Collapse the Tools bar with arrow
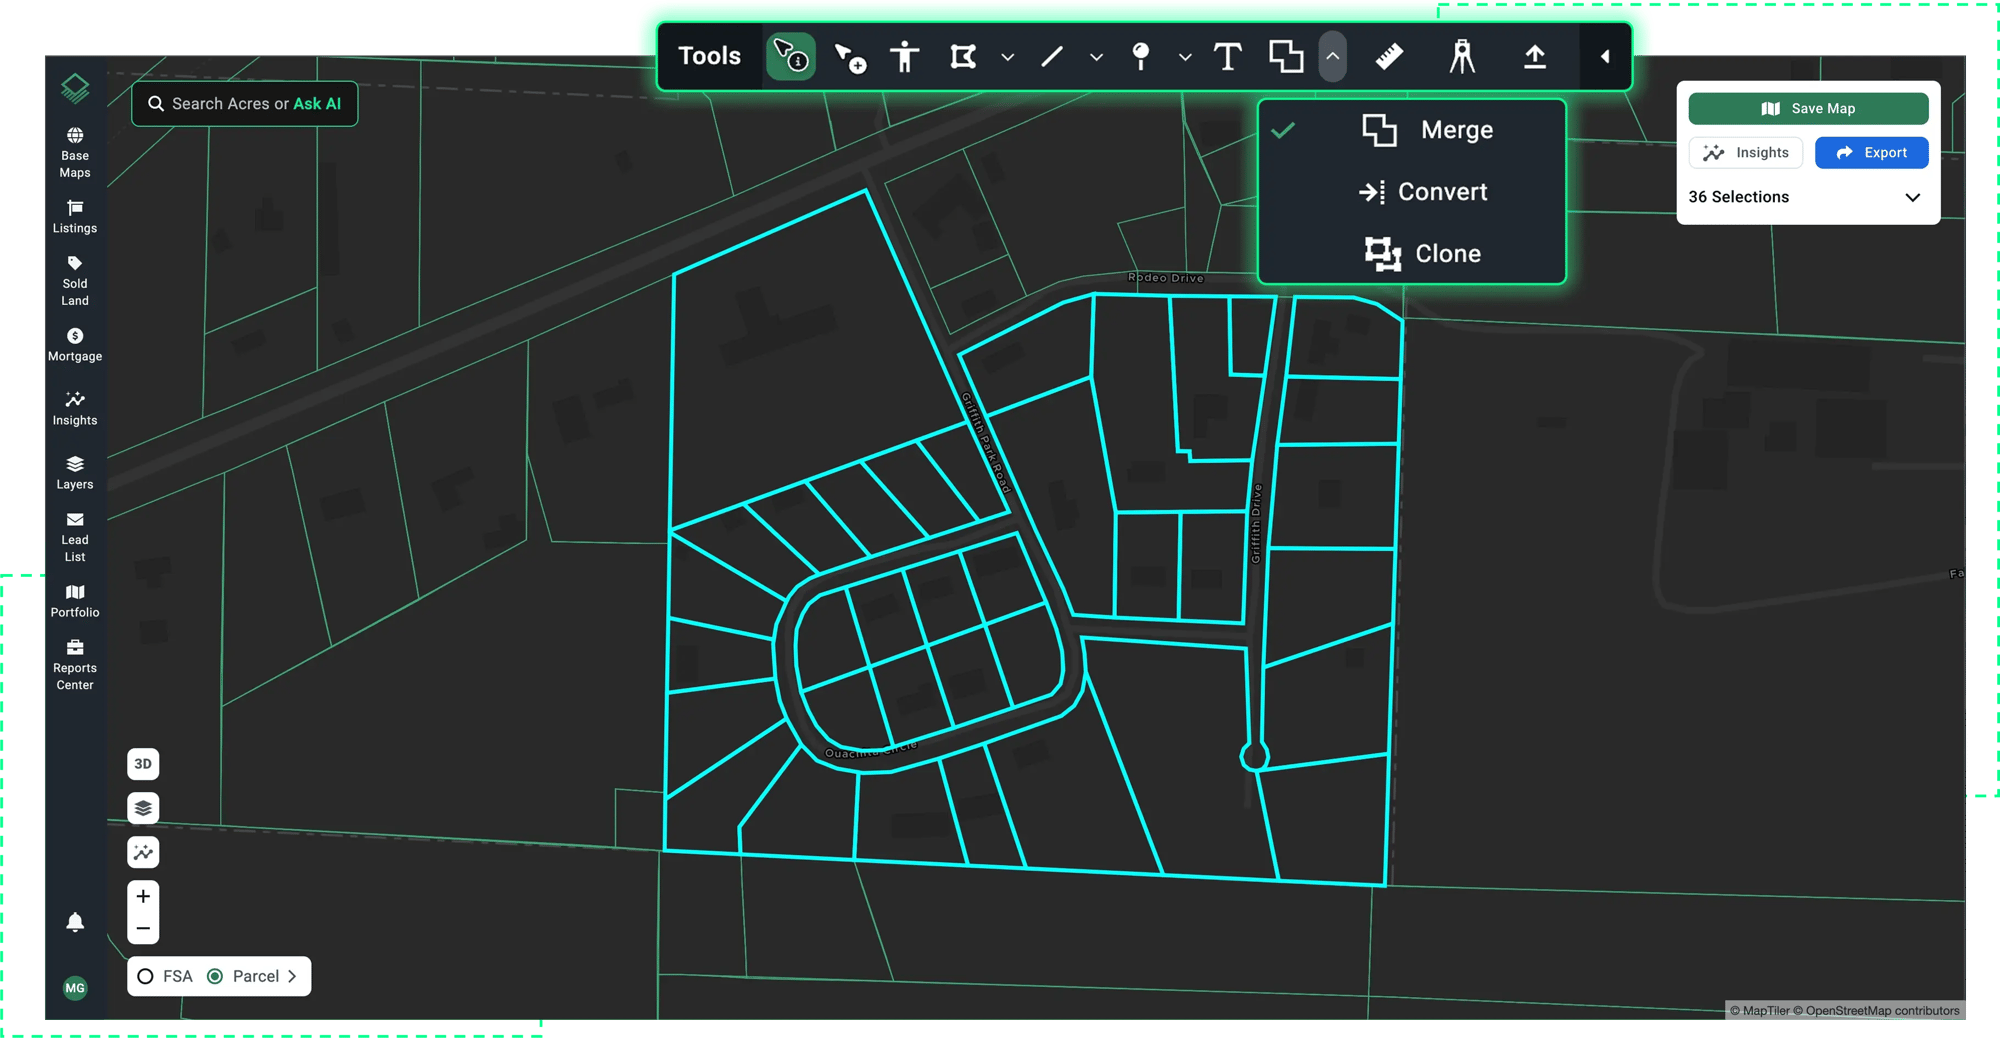 click(x=1606, y=57)
